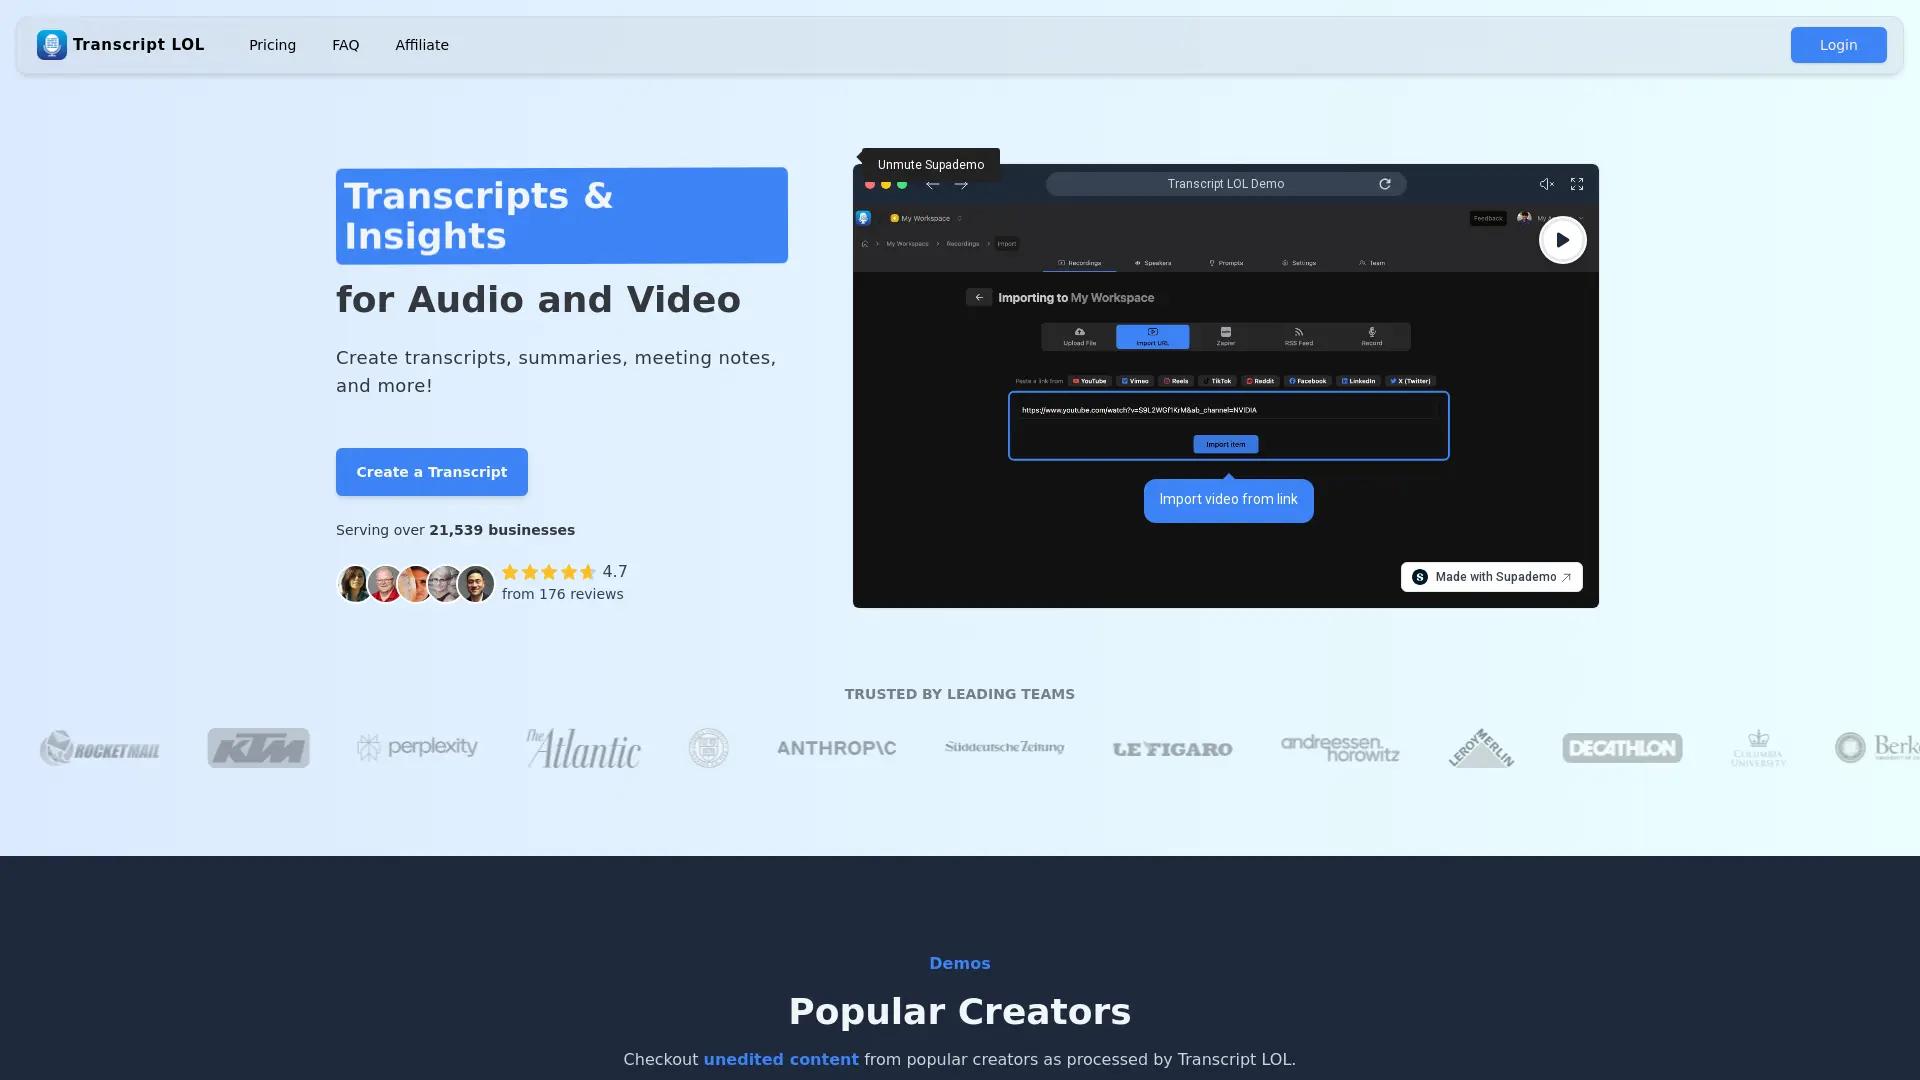1920x1080 pixels.
Task: Click the Leroy Merlin logo
Action: [1481, 748]
